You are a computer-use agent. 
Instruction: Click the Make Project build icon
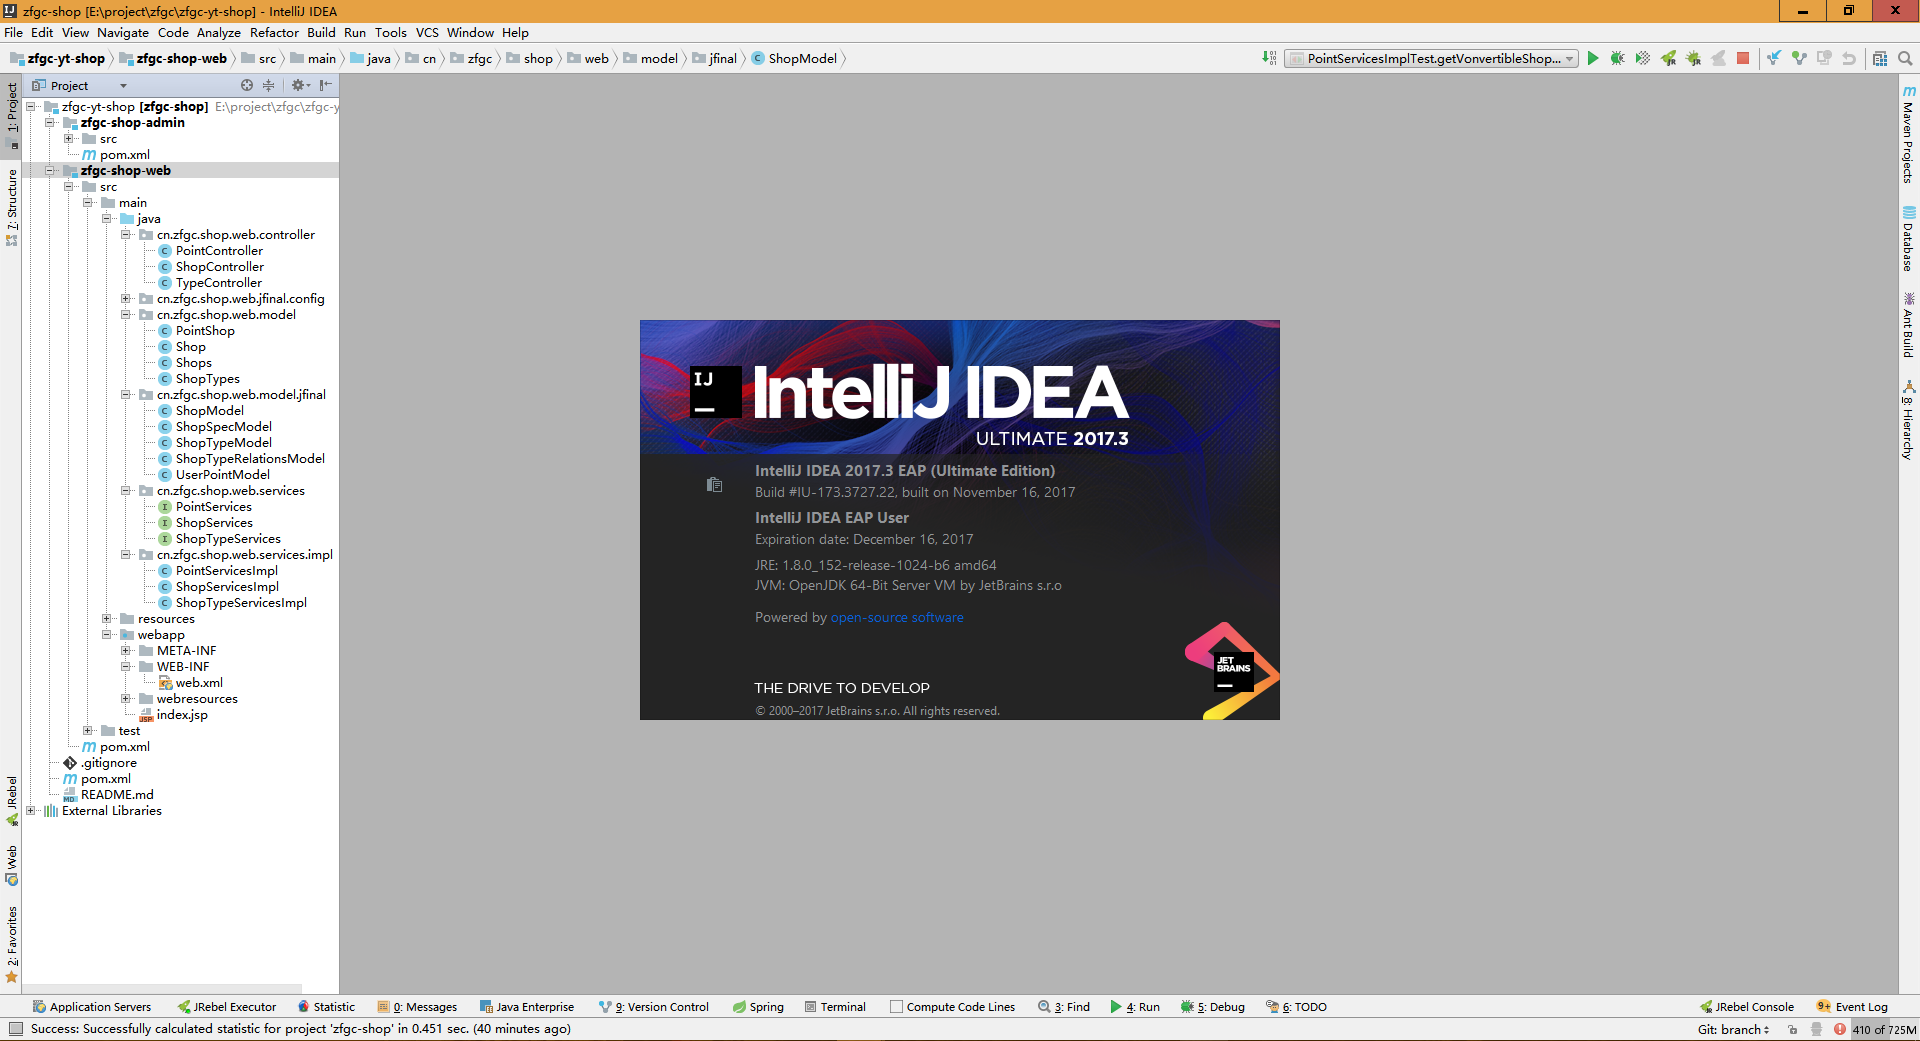pos(1269,58)
